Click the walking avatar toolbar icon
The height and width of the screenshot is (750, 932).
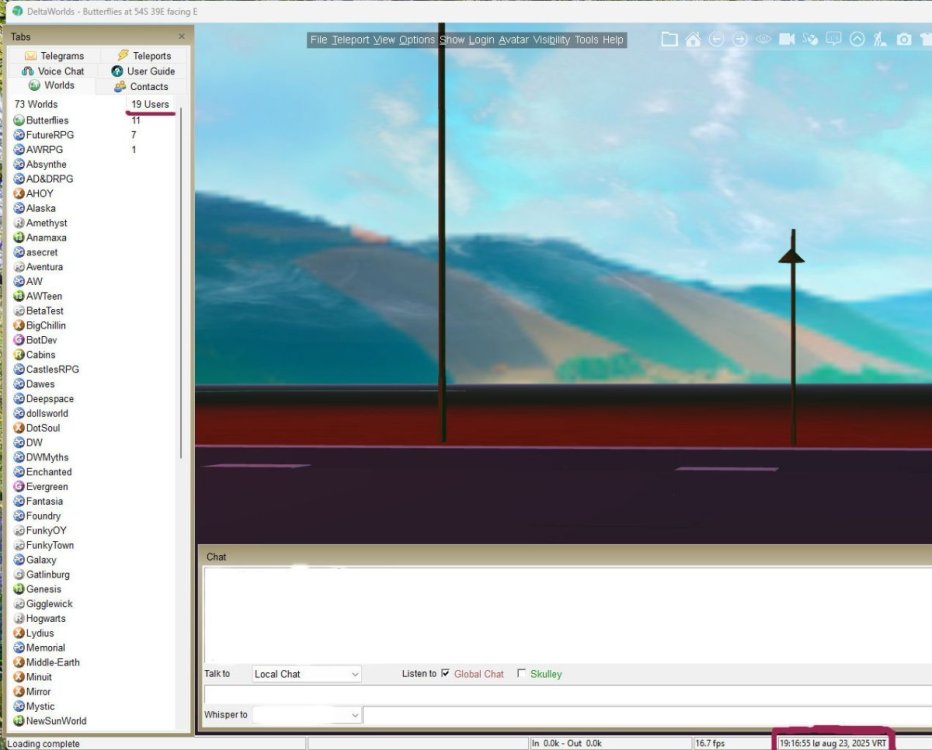coord(880,39)
